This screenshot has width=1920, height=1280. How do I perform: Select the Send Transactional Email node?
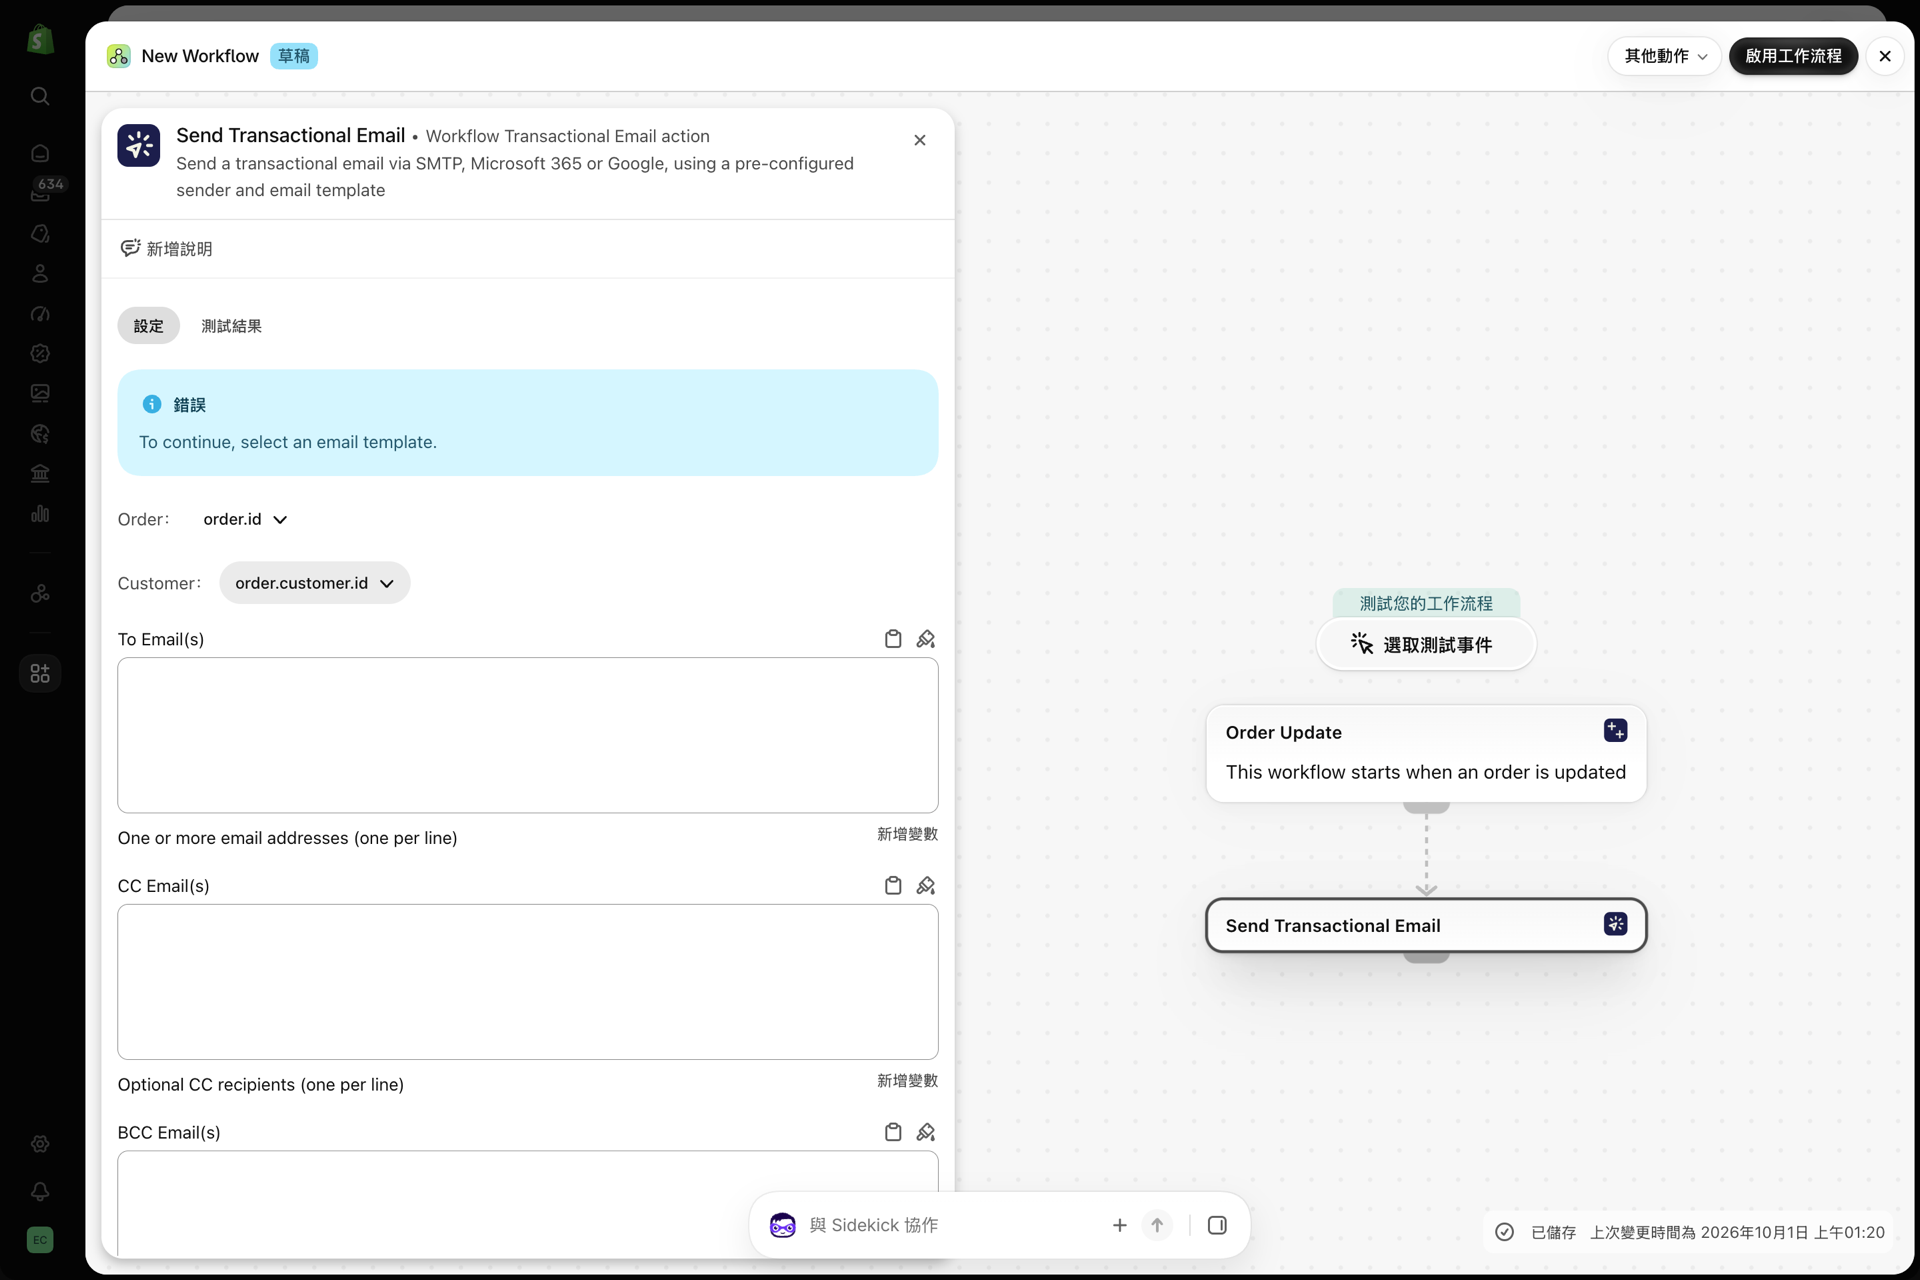1426,926
